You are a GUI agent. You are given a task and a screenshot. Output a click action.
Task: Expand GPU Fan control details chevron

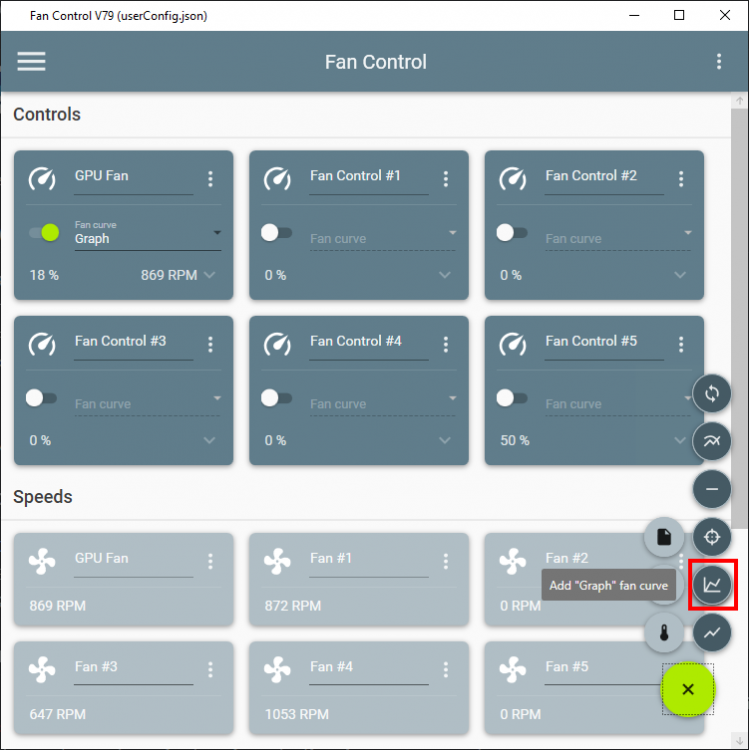(x=209, y=275)
